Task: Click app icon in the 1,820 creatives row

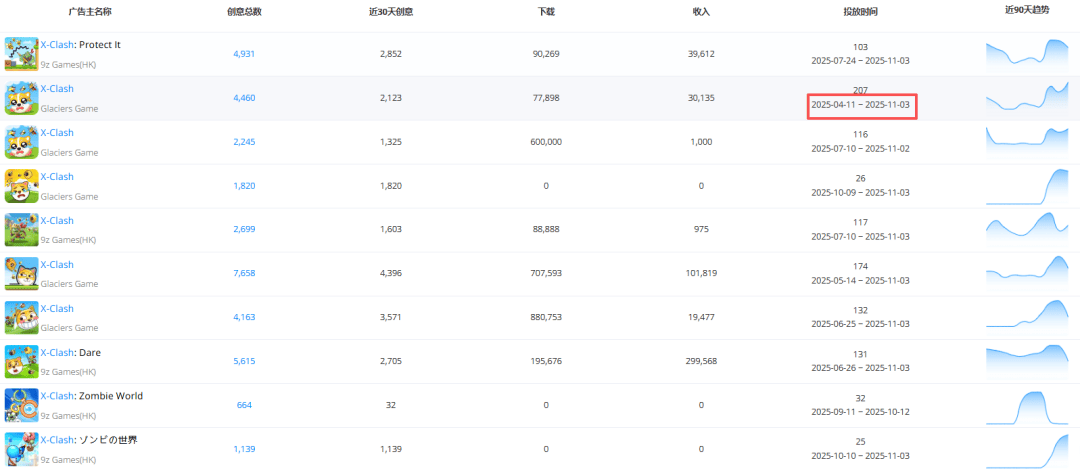Action: [x=21, y=186]
